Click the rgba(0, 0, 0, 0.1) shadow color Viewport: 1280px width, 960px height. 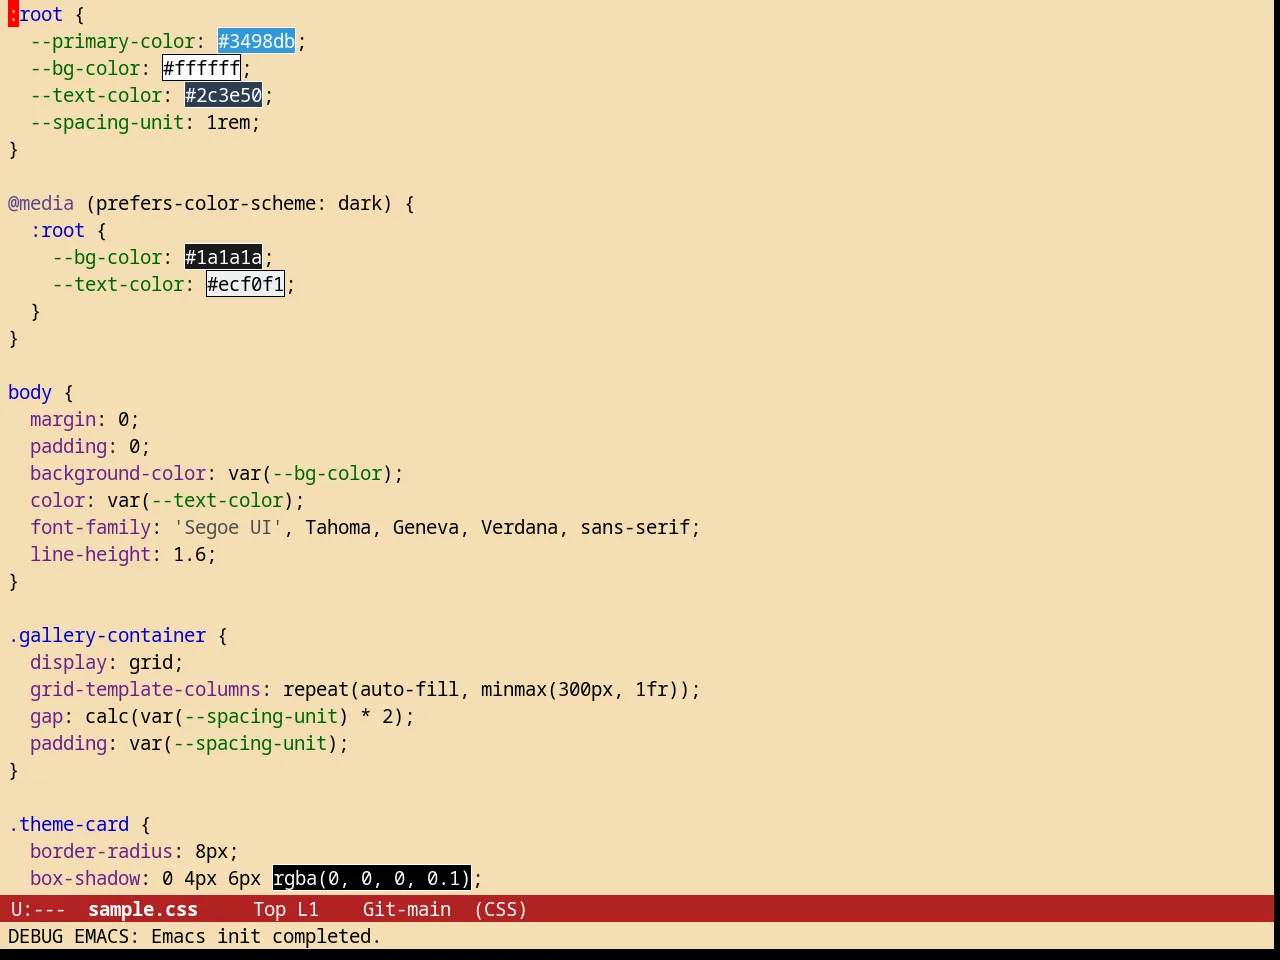pos(371,878)
